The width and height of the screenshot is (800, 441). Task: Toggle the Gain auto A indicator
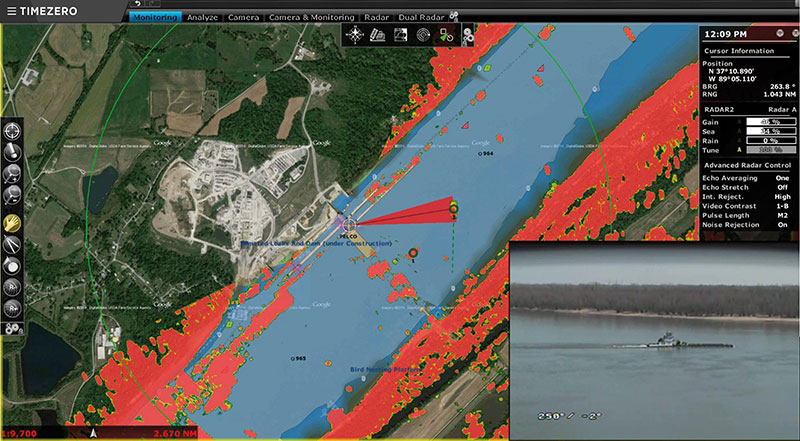739,122
